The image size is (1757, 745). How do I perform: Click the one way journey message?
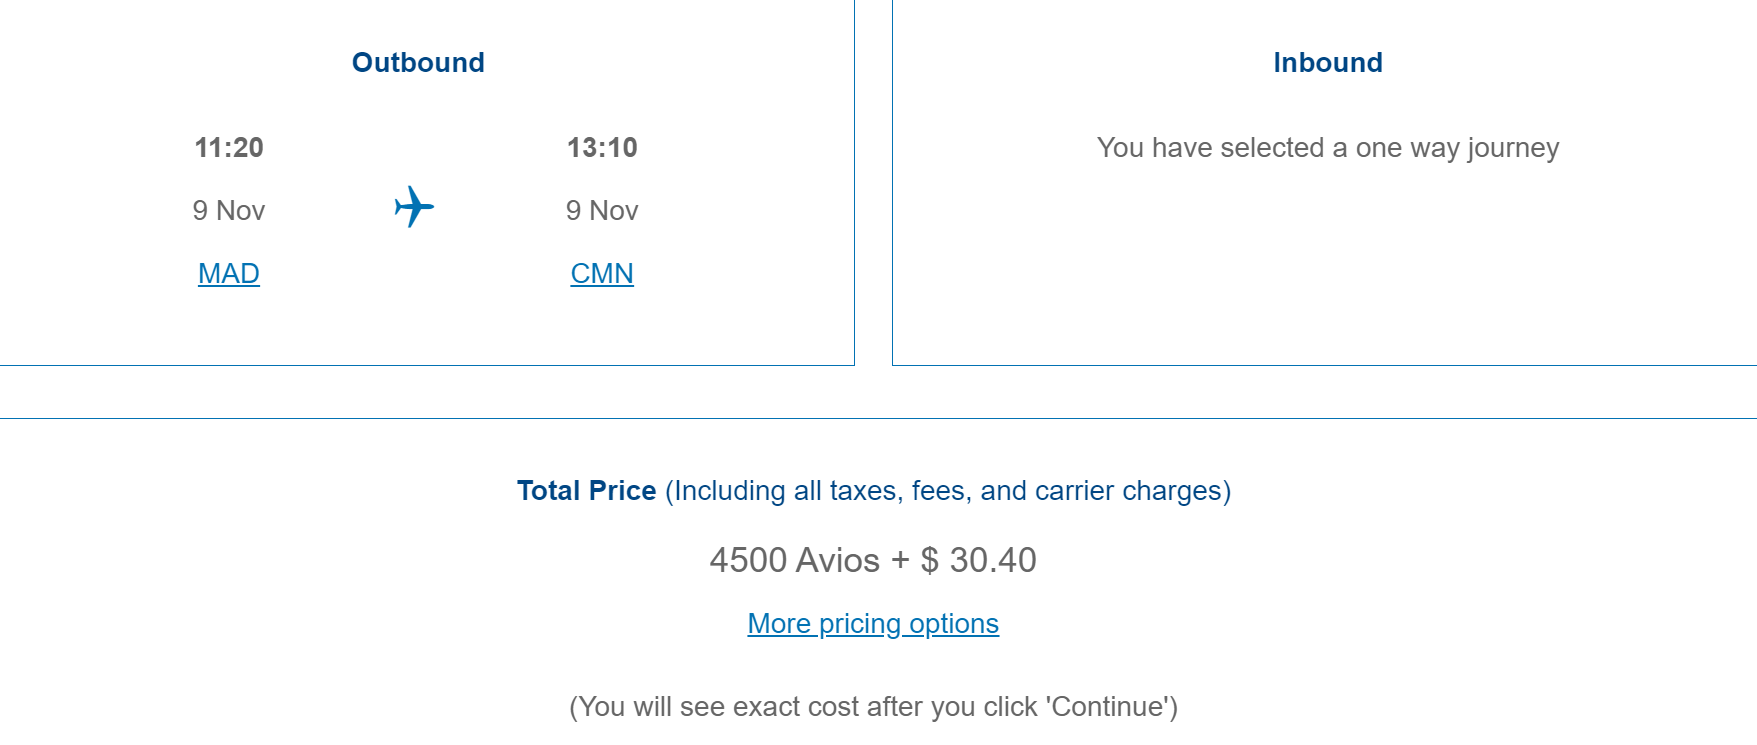pos(1328,148)
